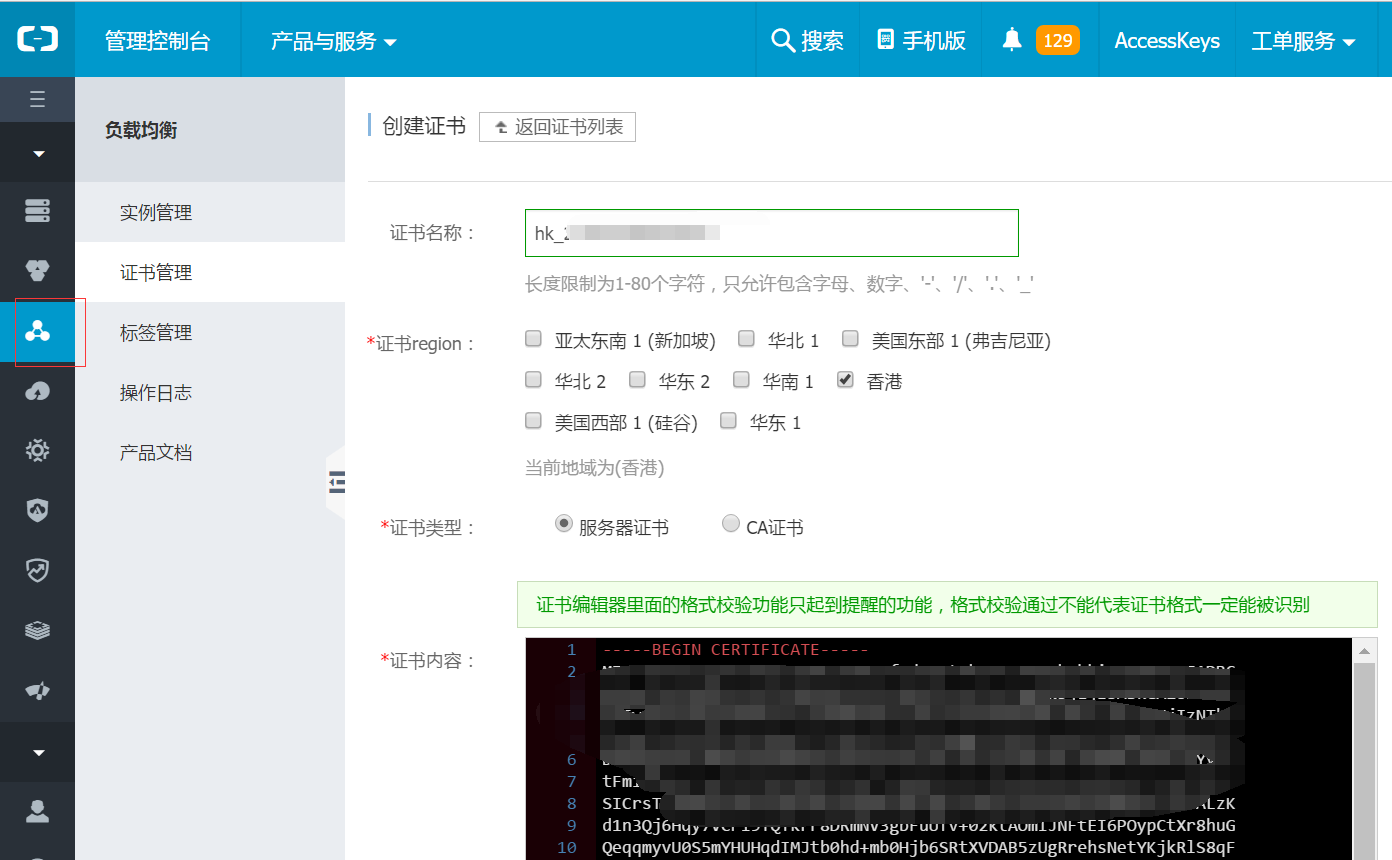Image resolution: width=1392 pixels, height=860 pixels.
Task: Collapse lower sidebar section arrow
Action: (x=38, y=752)
